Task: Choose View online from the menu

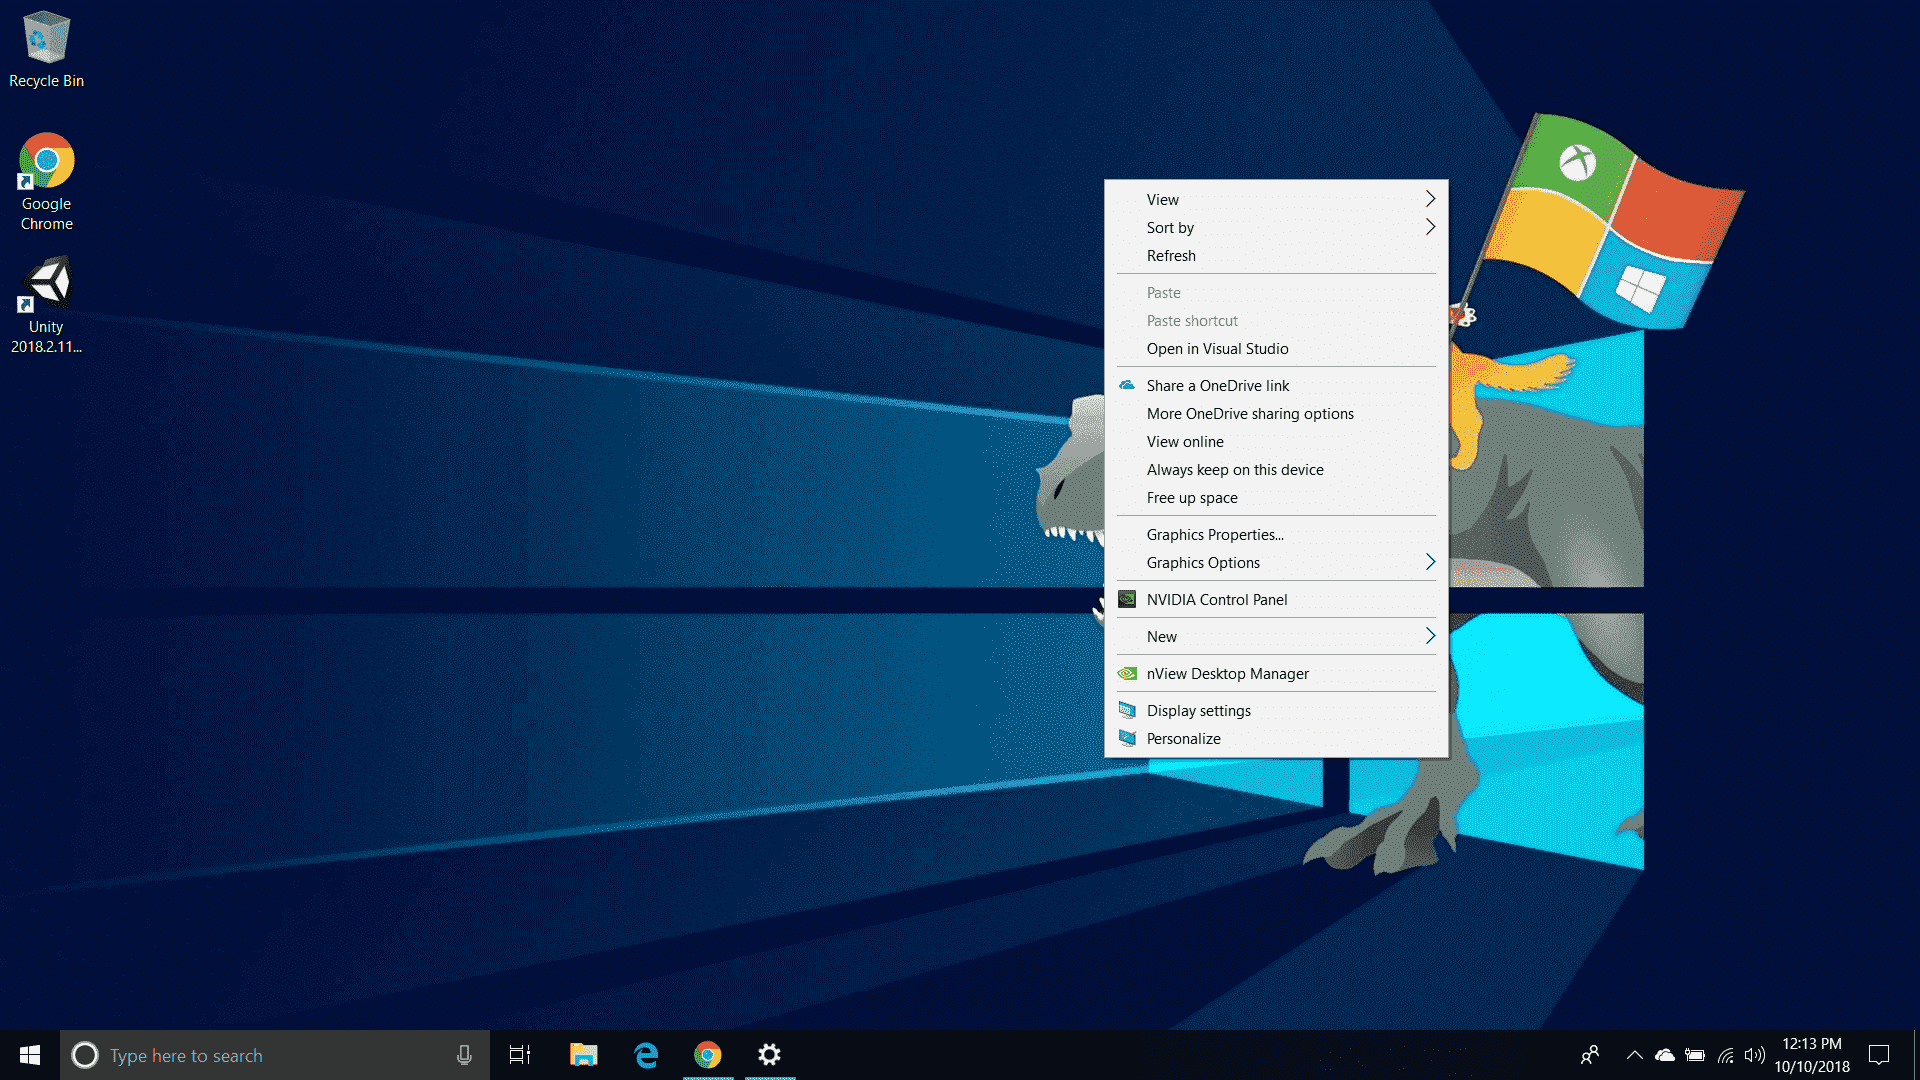Action: click(x=1276, y=441)
